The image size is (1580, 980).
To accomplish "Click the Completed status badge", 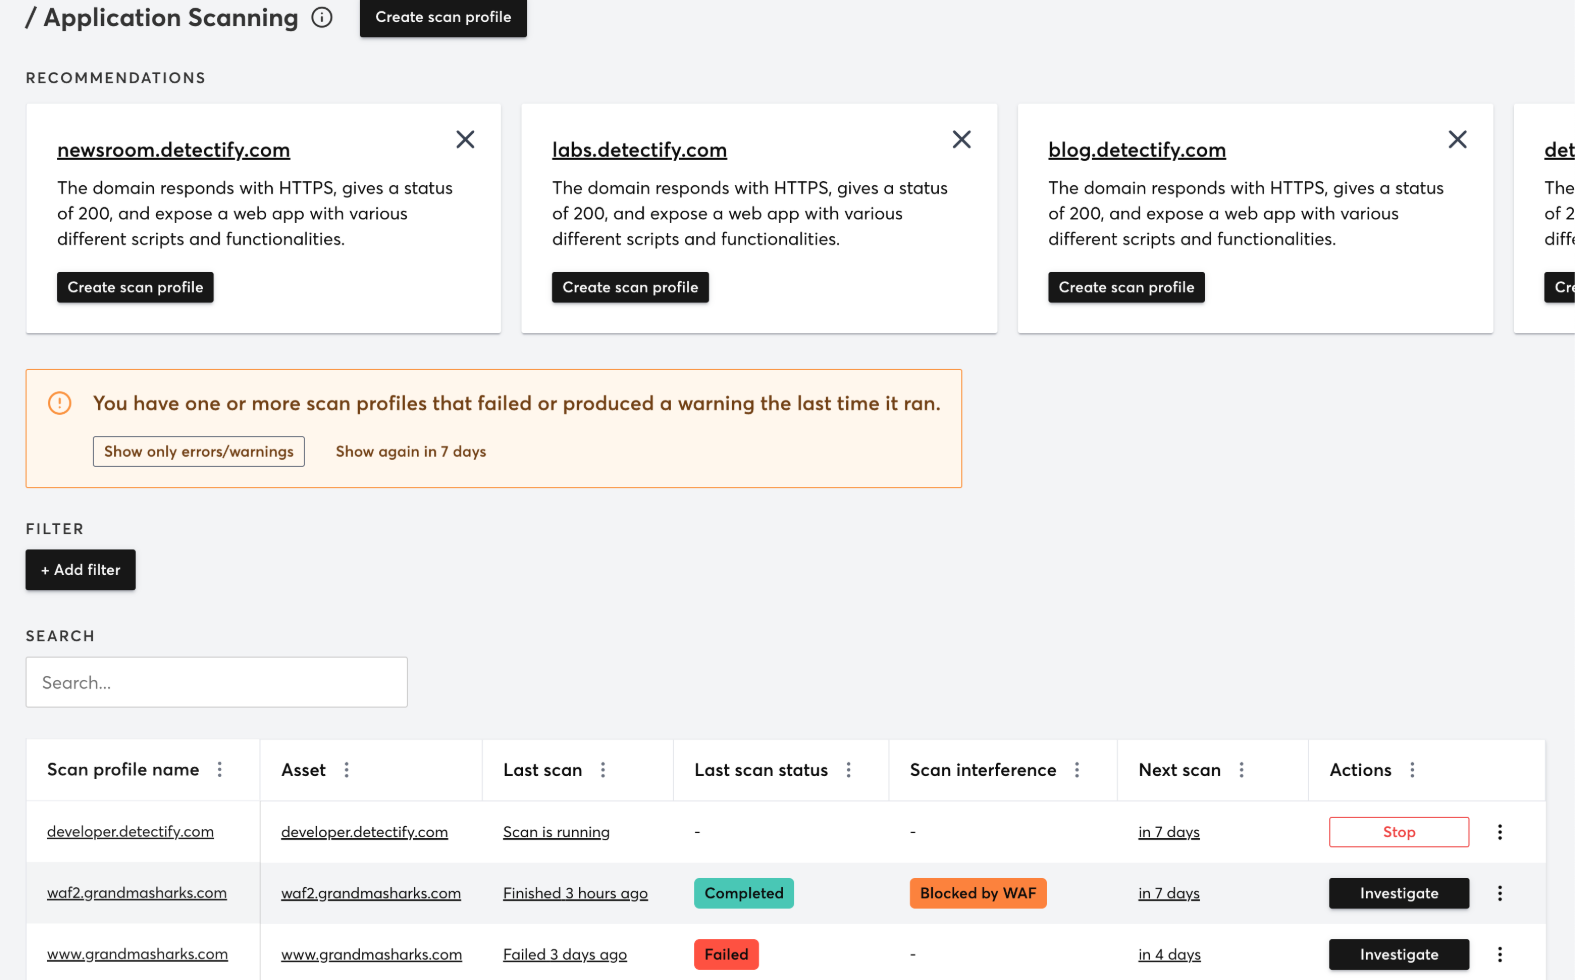I will (x=744, y=893).
